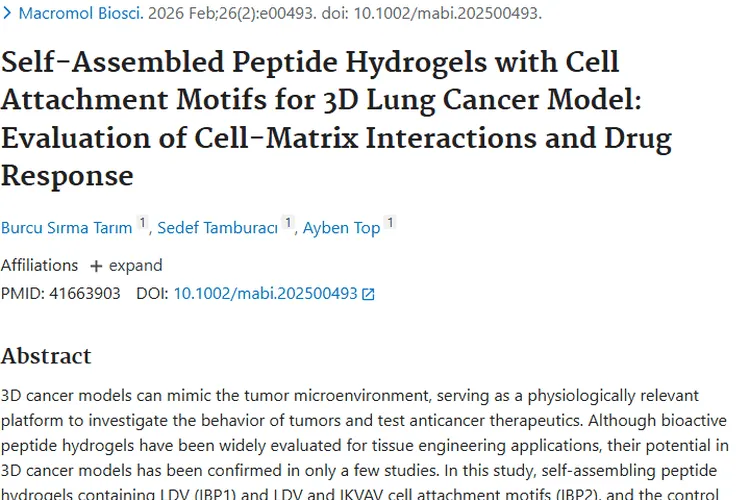
Task: Click the Affiliations label
Action: click(39, 266)
